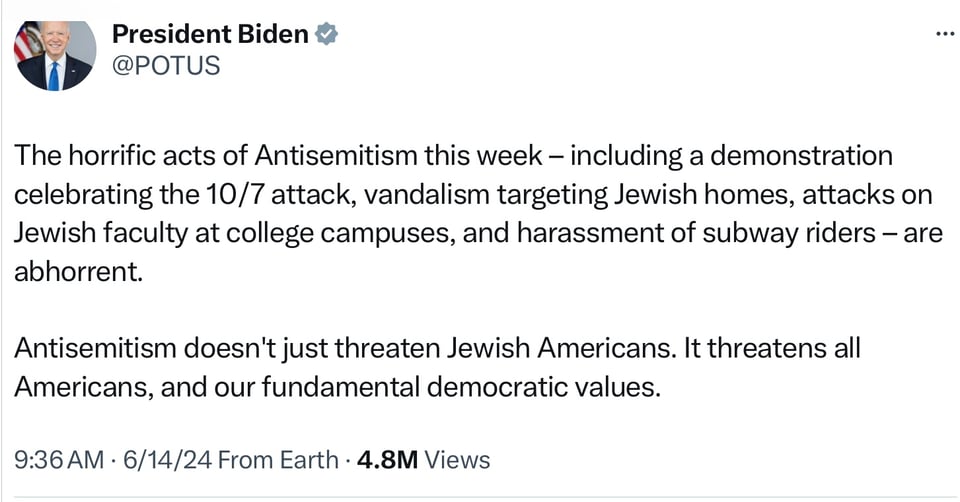Click the From Earth location label
Screen dimensions: 960x502
[x=278, y=460]
